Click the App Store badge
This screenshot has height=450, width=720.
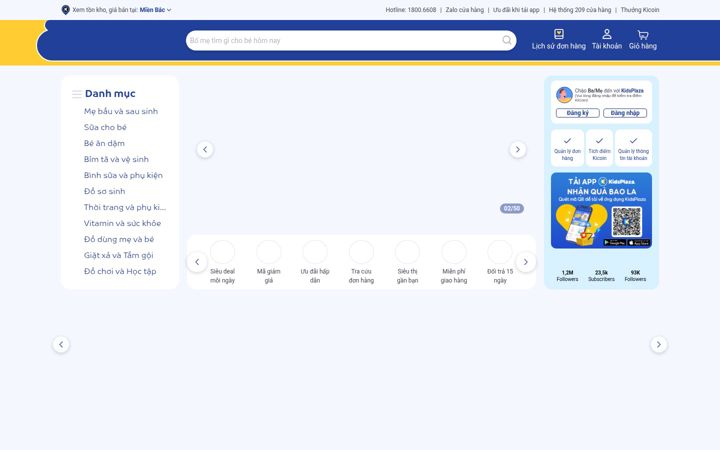[639, 242]
